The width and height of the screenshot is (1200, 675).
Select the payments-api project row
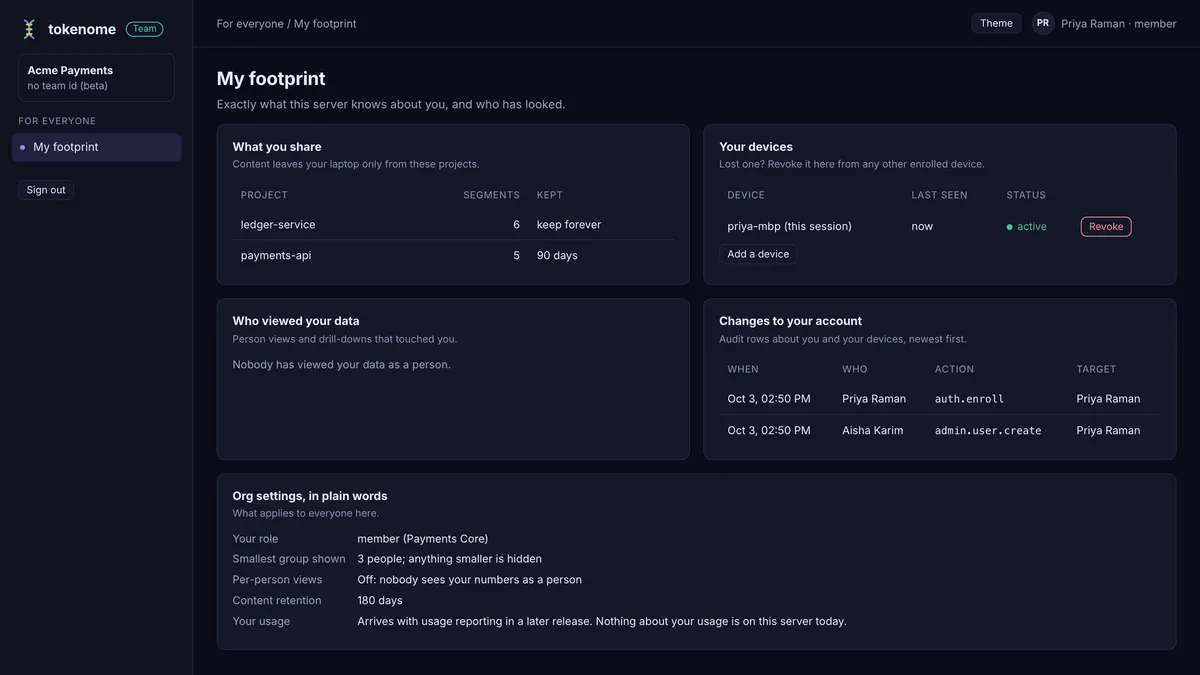pyautogui.click(x=453, y=255)
